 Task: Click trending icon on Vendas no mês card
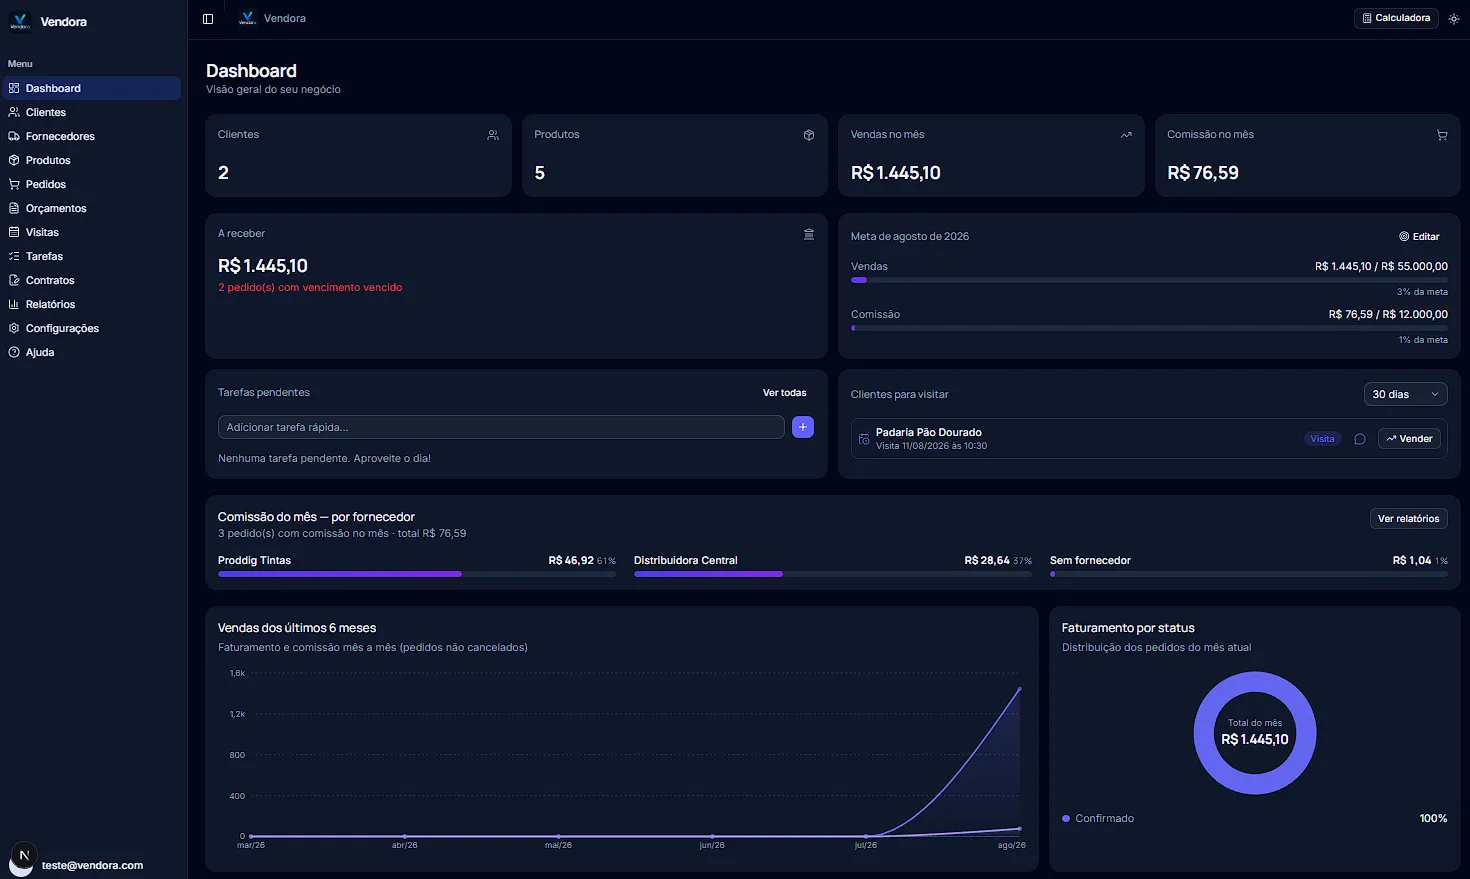pyautogui.click(x=1126, y=135)
